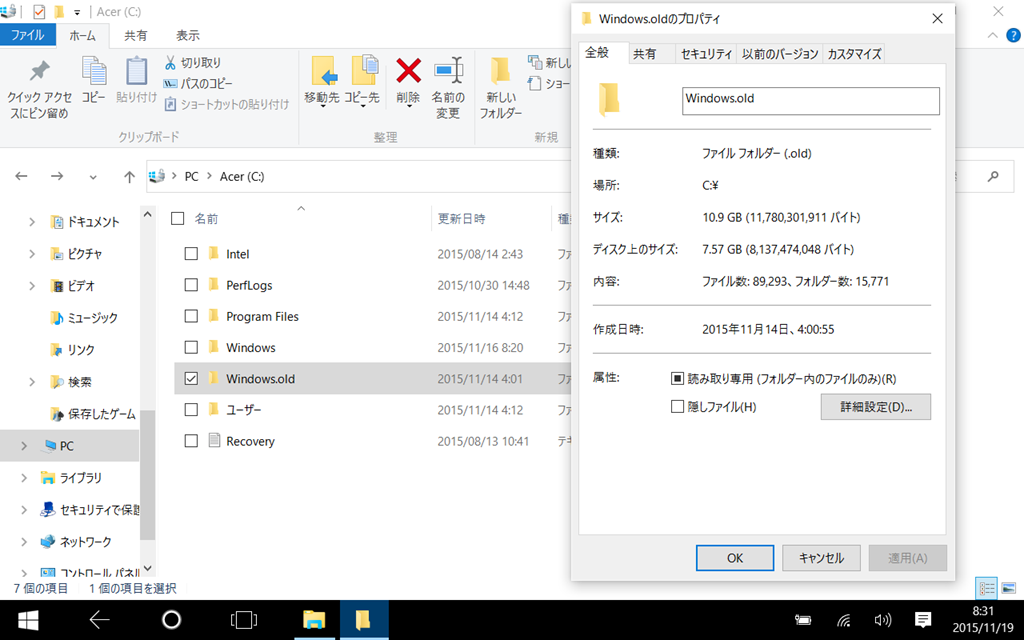Enable the hidden file (隠しファイル) checkbox
Screen dimensions: 1024x640
pyautogui.click(x=677, y=407)
